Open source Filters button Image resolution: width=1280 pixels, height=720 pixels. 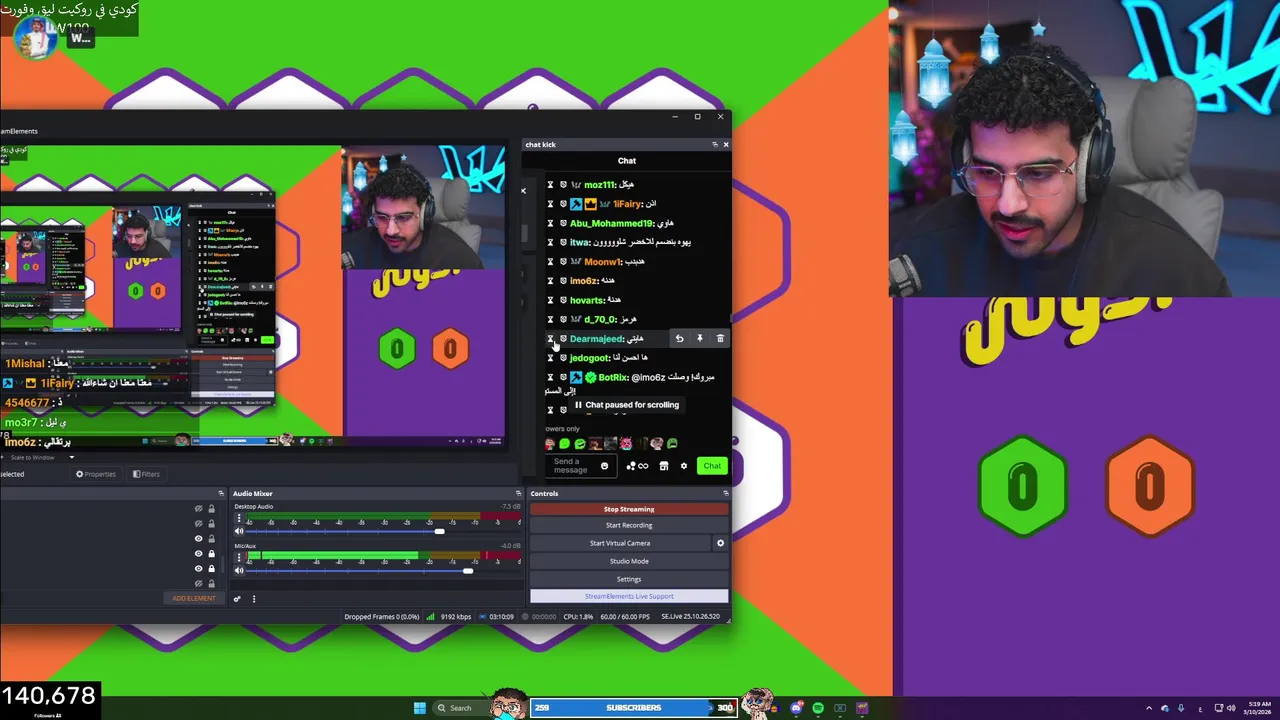(145, 474)
